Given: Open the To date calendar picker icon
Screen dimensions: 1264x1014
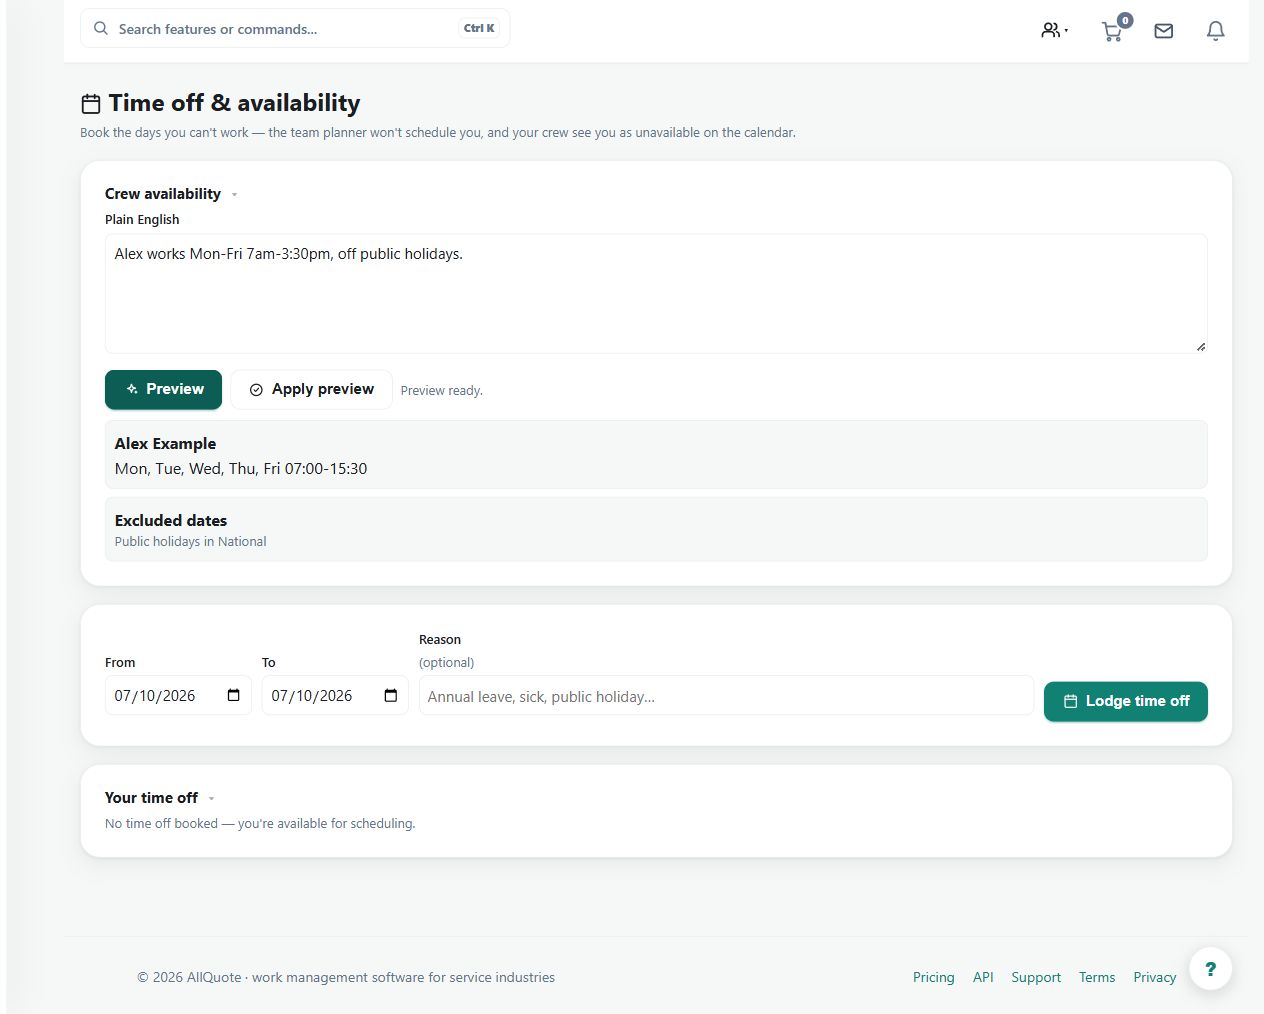Looking at the screenshot, I should pos(391,695).
